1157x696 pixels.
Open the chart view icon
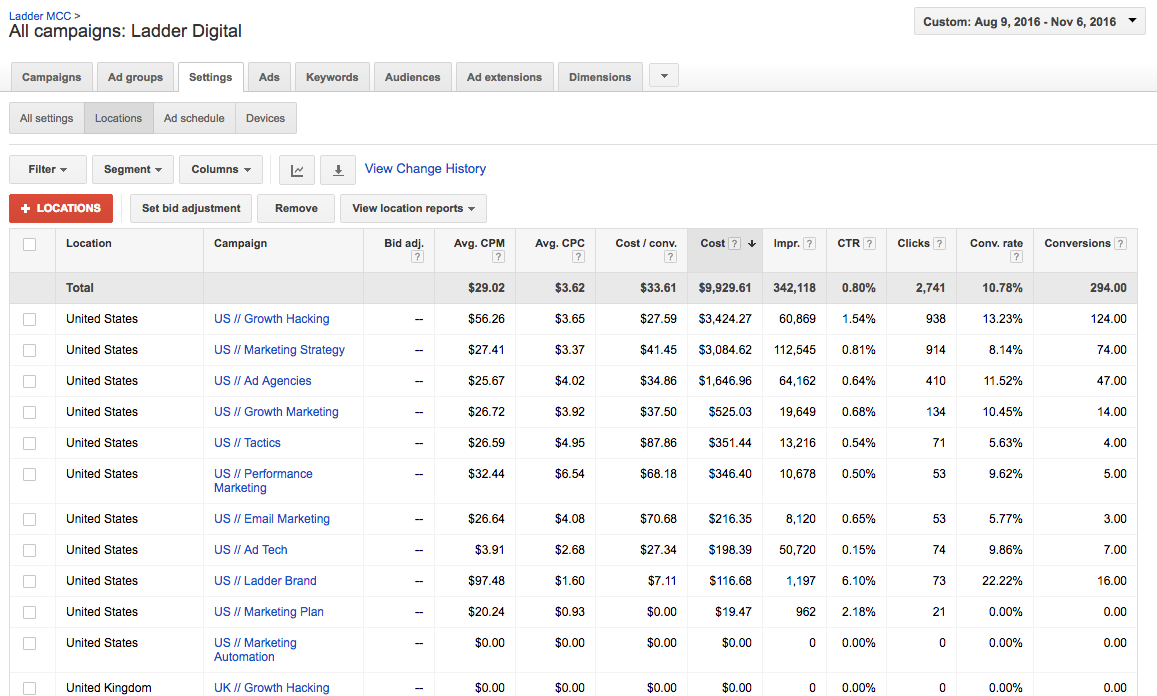tap(296, 169)
